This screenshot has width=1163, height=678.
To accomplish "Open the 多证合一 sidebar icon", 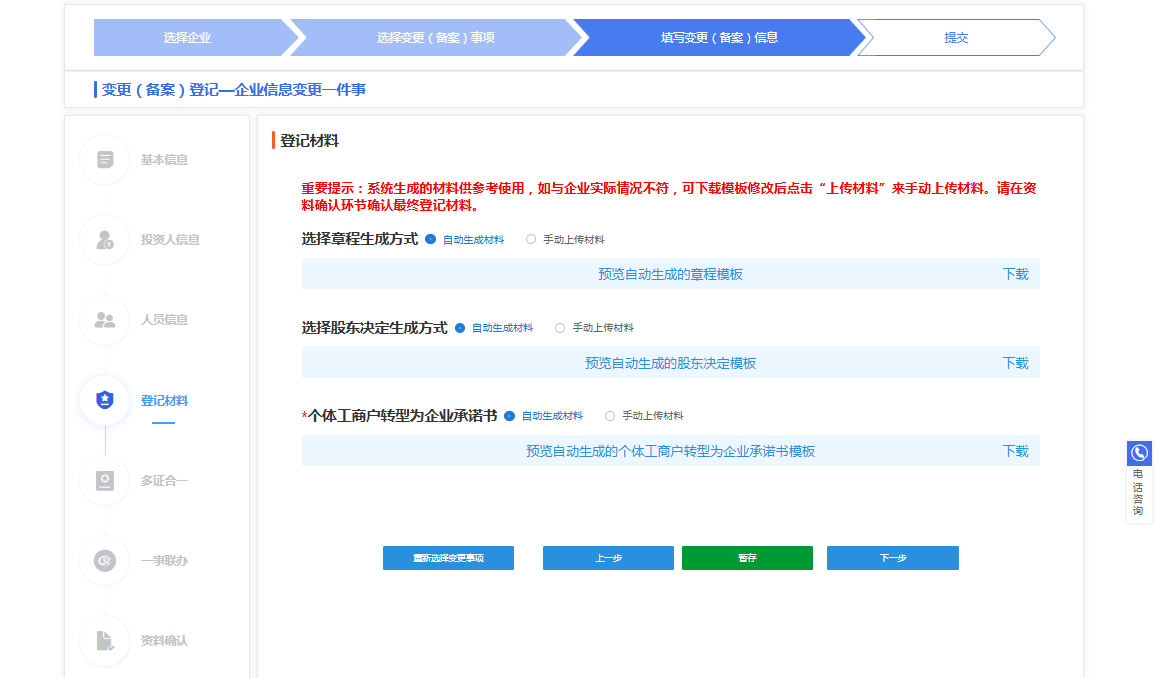I will tap(105, 481).
